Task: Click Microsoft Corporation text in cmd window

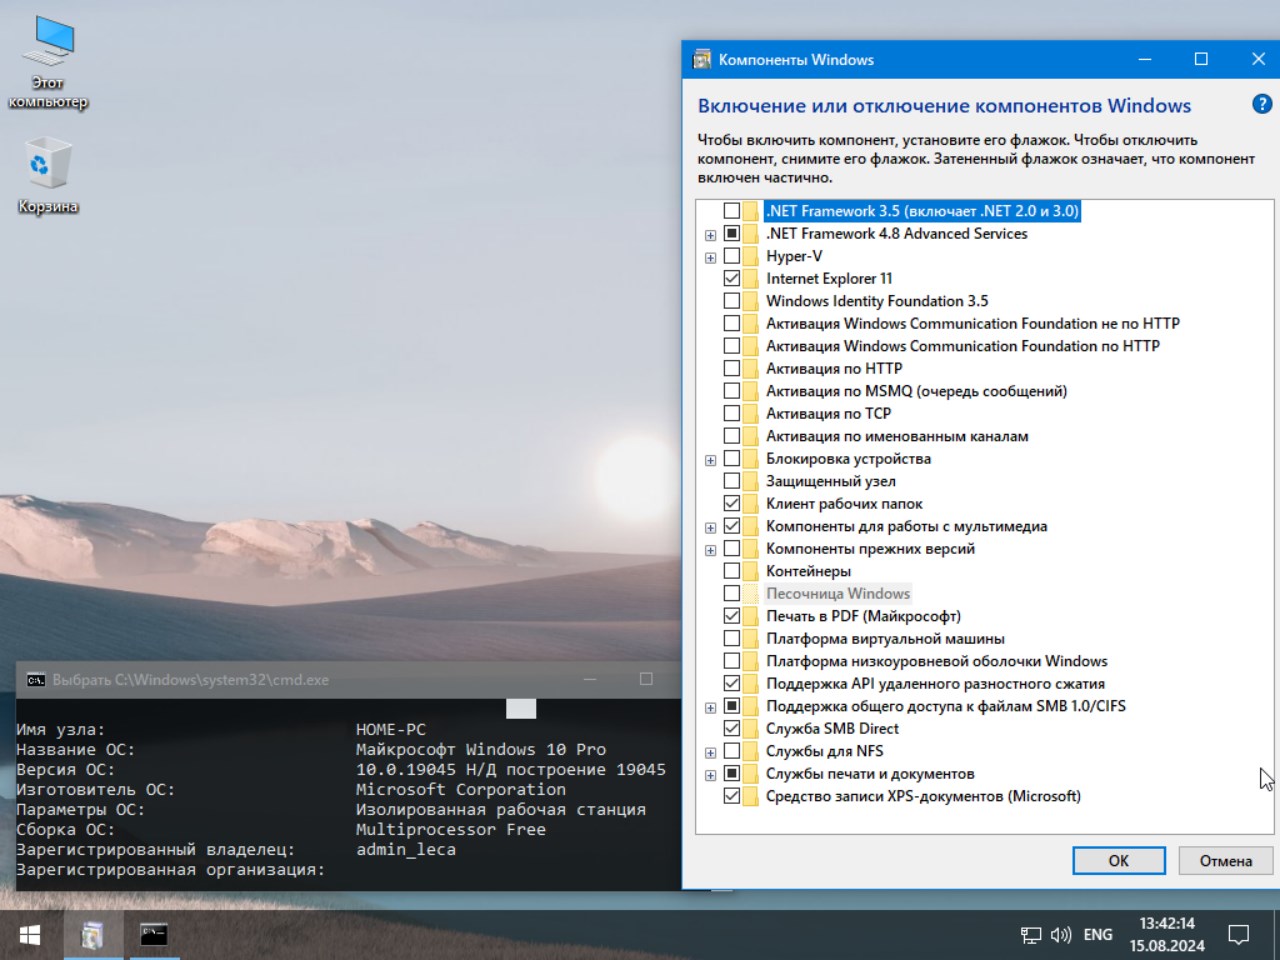Action: click(x=461, y=790)
